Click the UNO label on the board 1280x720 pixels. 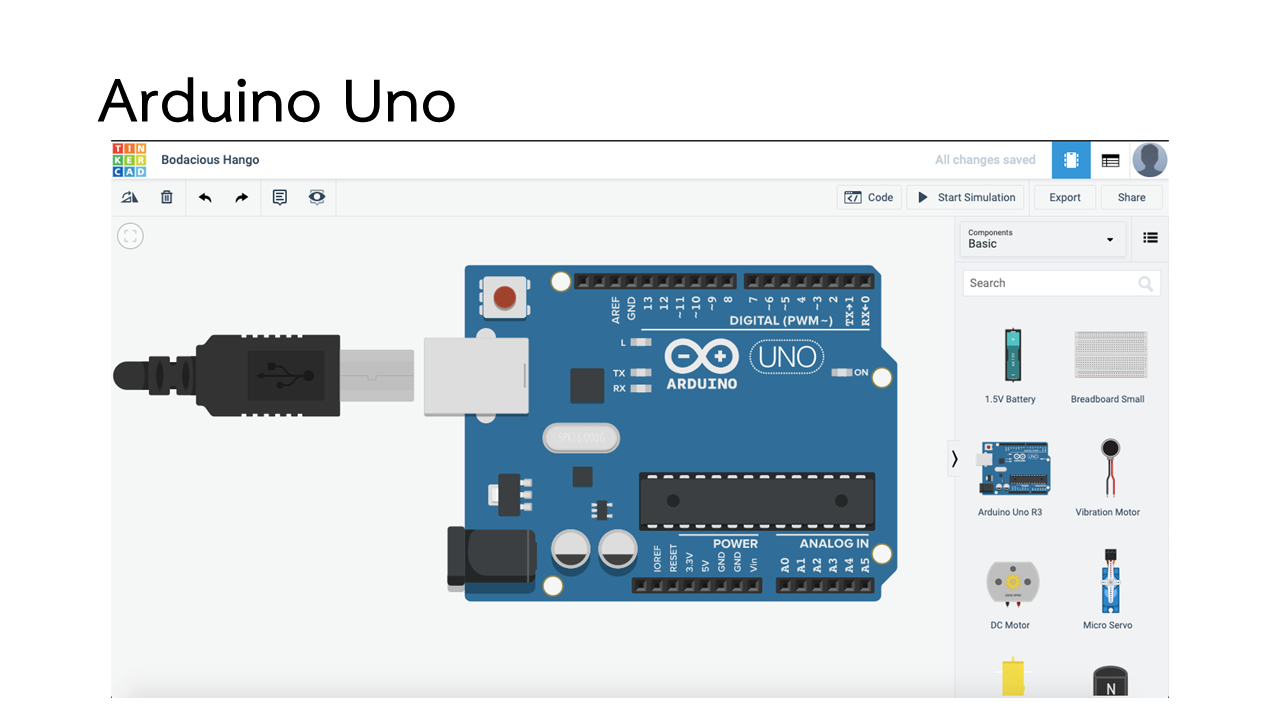tap(788, 357)
